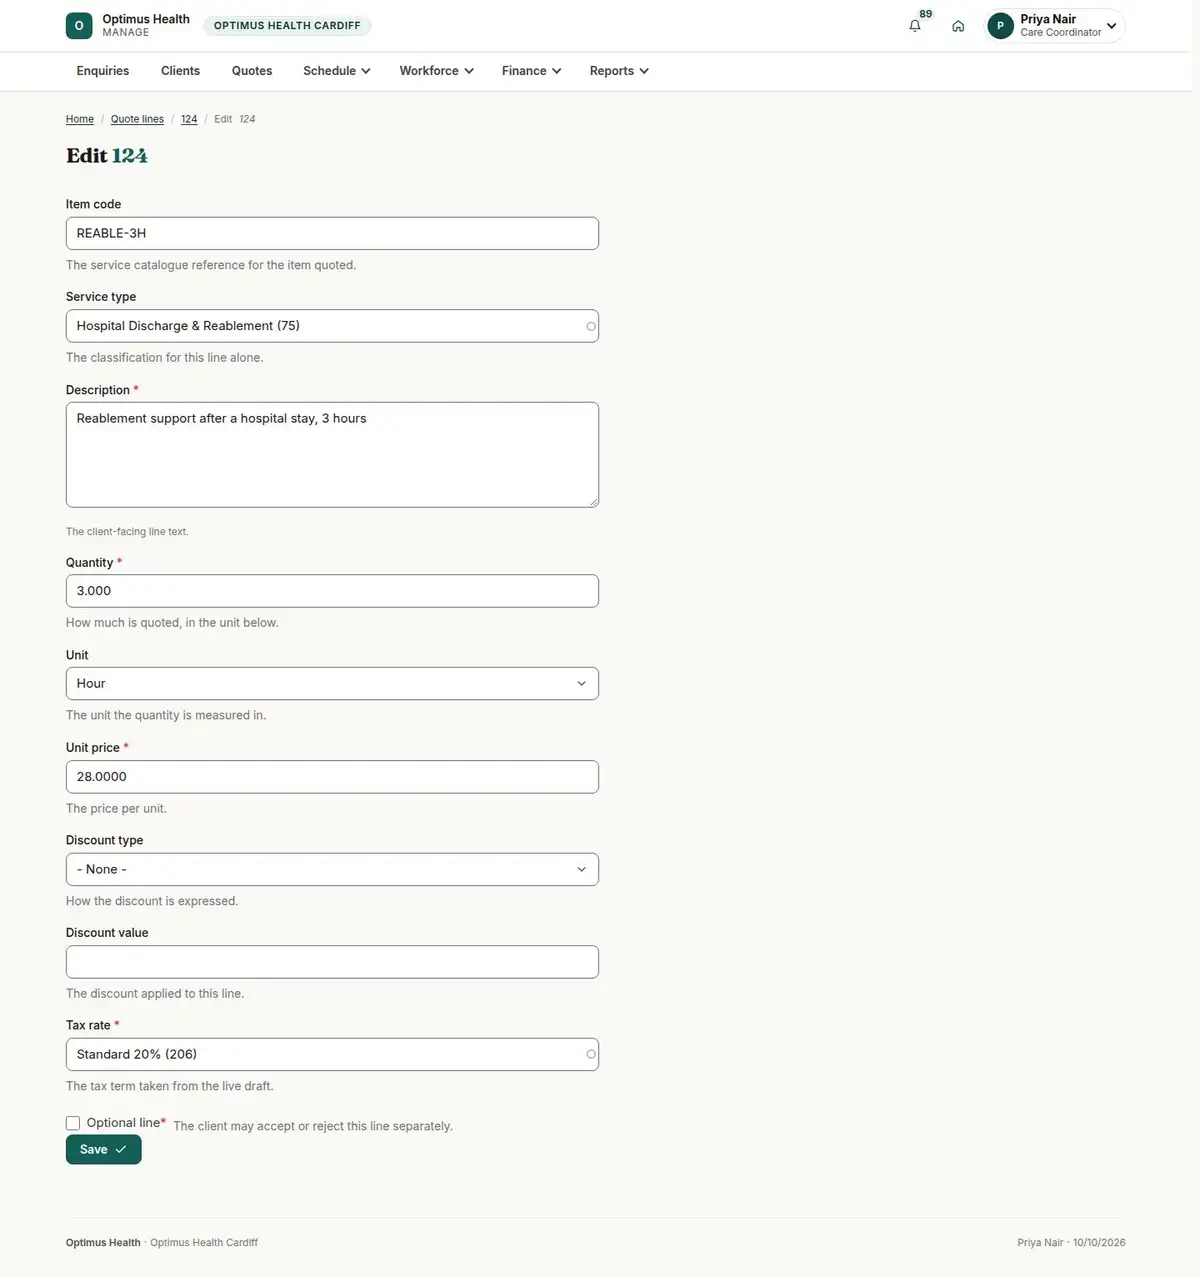
Task: Expand the Unit dropdown
Action: 332,684
